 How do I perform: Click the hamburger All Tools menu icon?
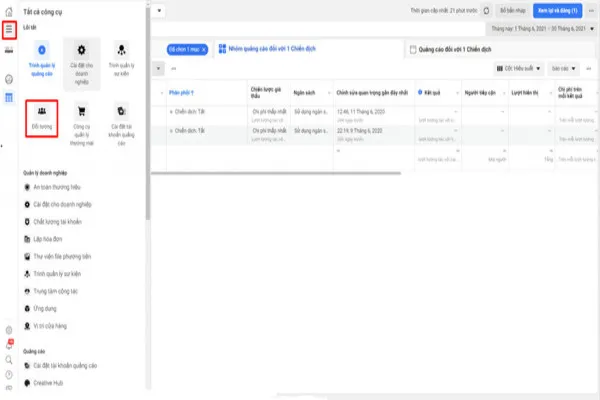pyautogui.click(x=9, y=30)
